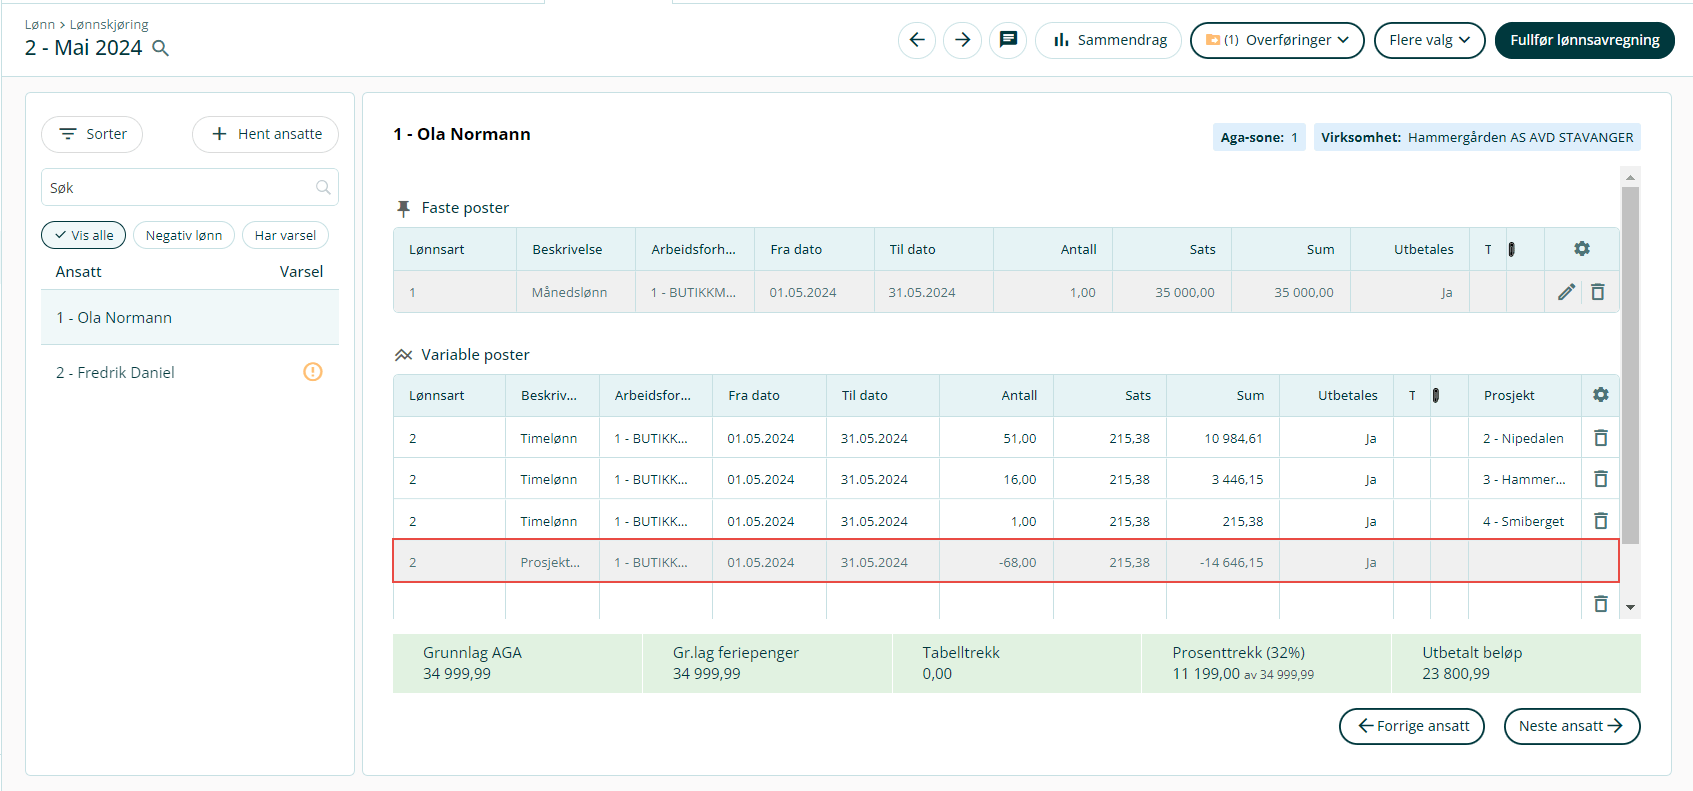Viewport: 1693px width, 791px height.
Task: Click Fullfør lønnsavregning button
Action: (x=1584, y=40)
